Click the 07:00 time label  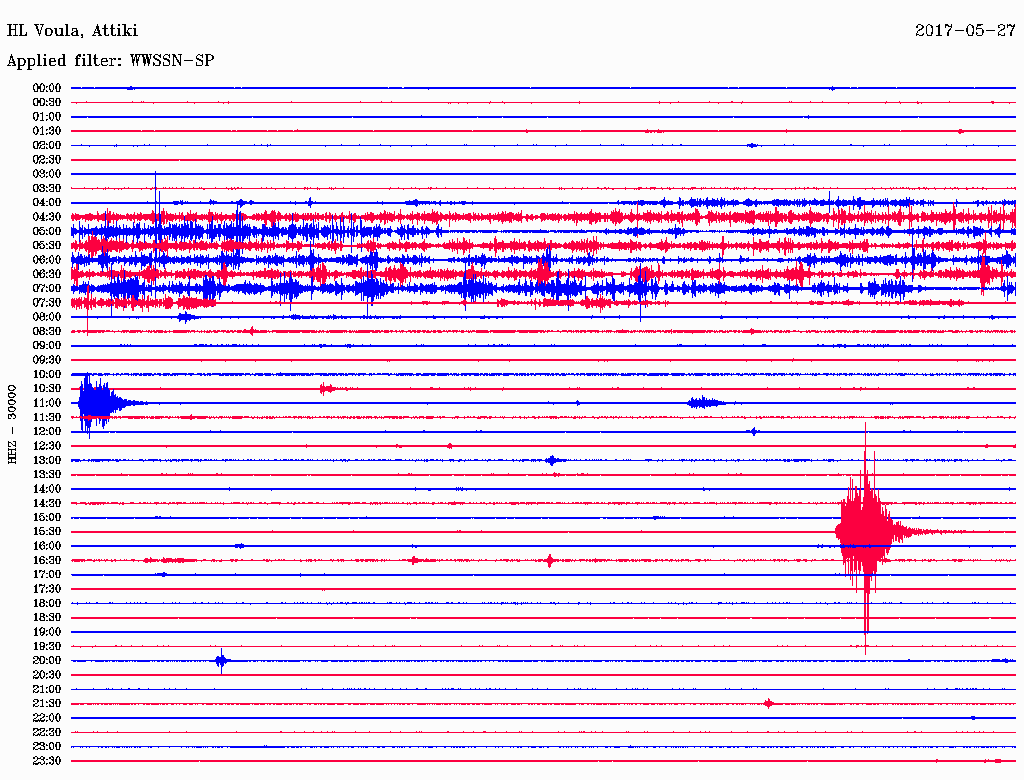coord(47,288)
